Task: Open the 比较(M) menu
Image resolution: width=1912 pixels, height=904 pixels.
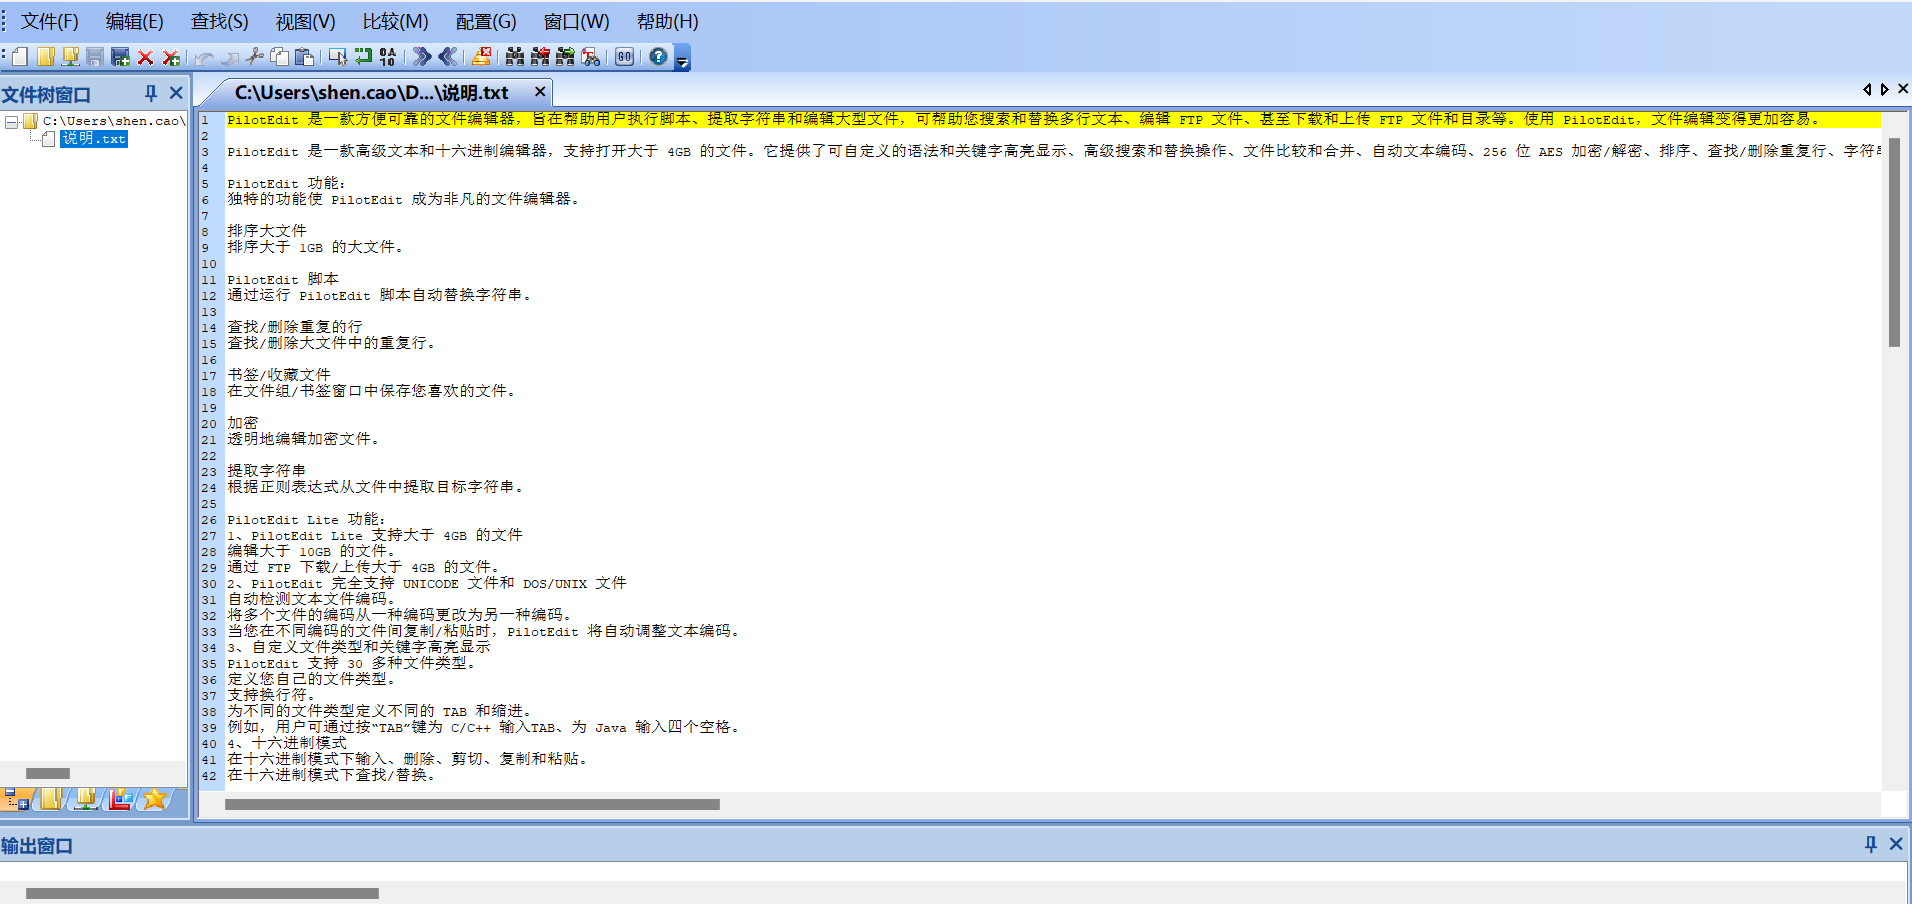Action: pyautogui.click(x=395, y=21)
